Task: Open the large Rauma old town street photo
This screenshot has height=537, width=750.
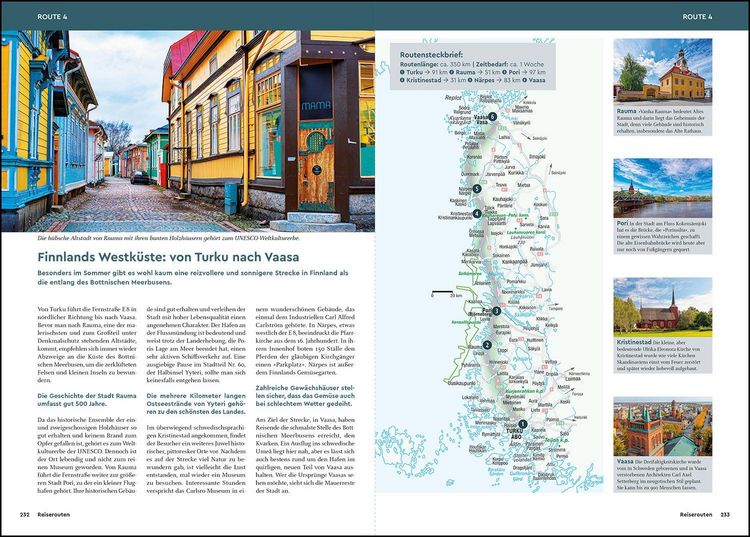Action: point(188,131)
